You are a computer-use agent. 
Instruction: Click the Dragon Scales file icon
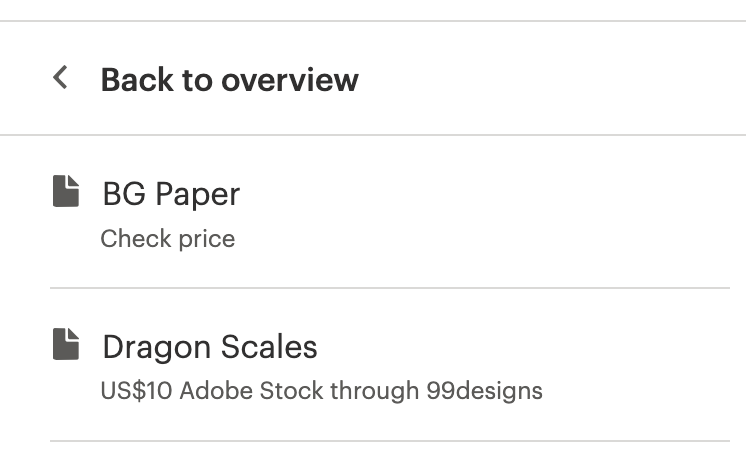[x=66, y=344]
